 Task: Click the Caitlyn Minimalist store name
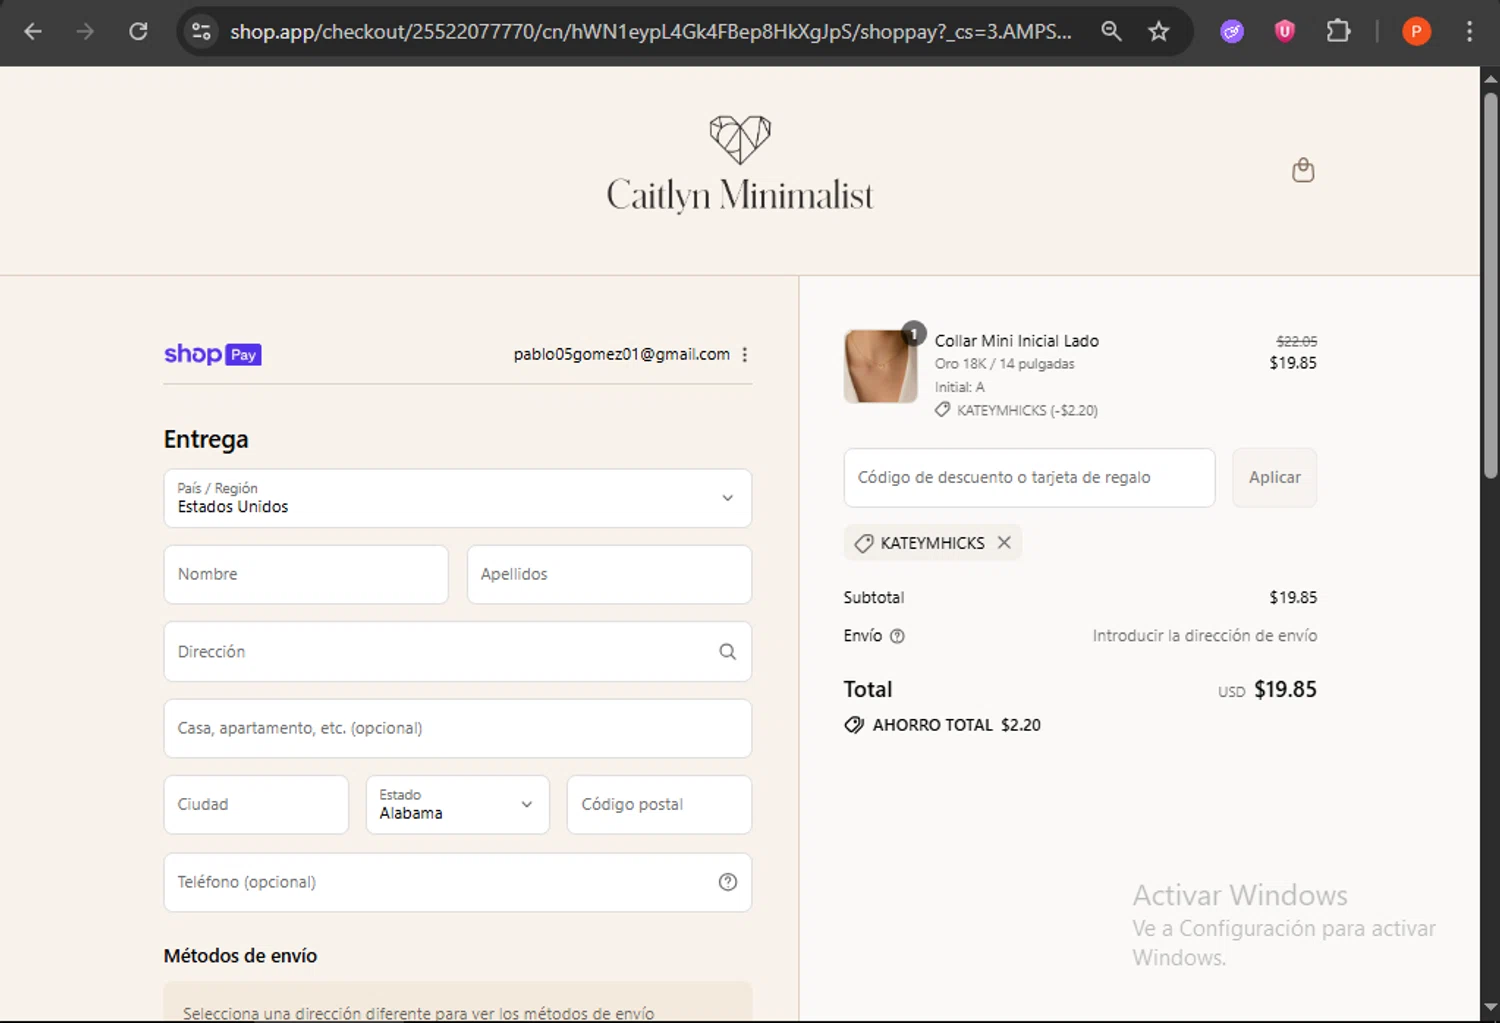click(x=740, y=195)
